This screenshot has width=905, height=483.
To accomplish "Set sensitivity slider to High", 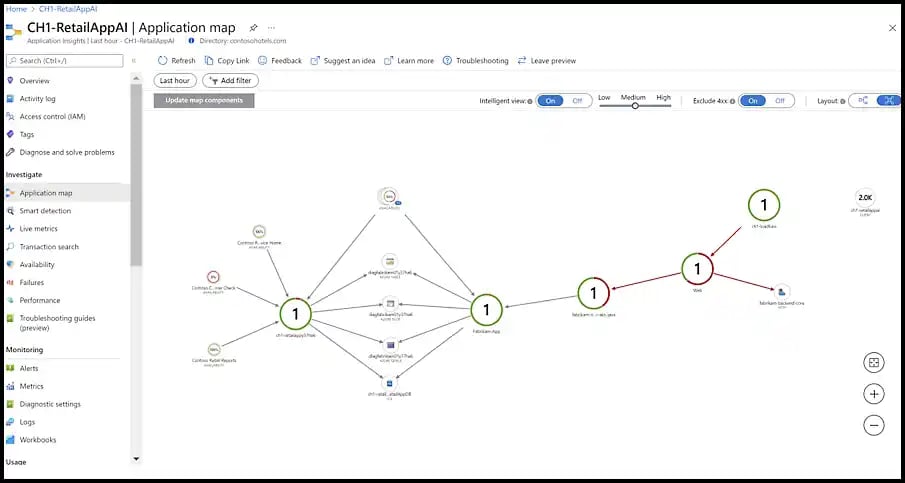I will 664,98.
